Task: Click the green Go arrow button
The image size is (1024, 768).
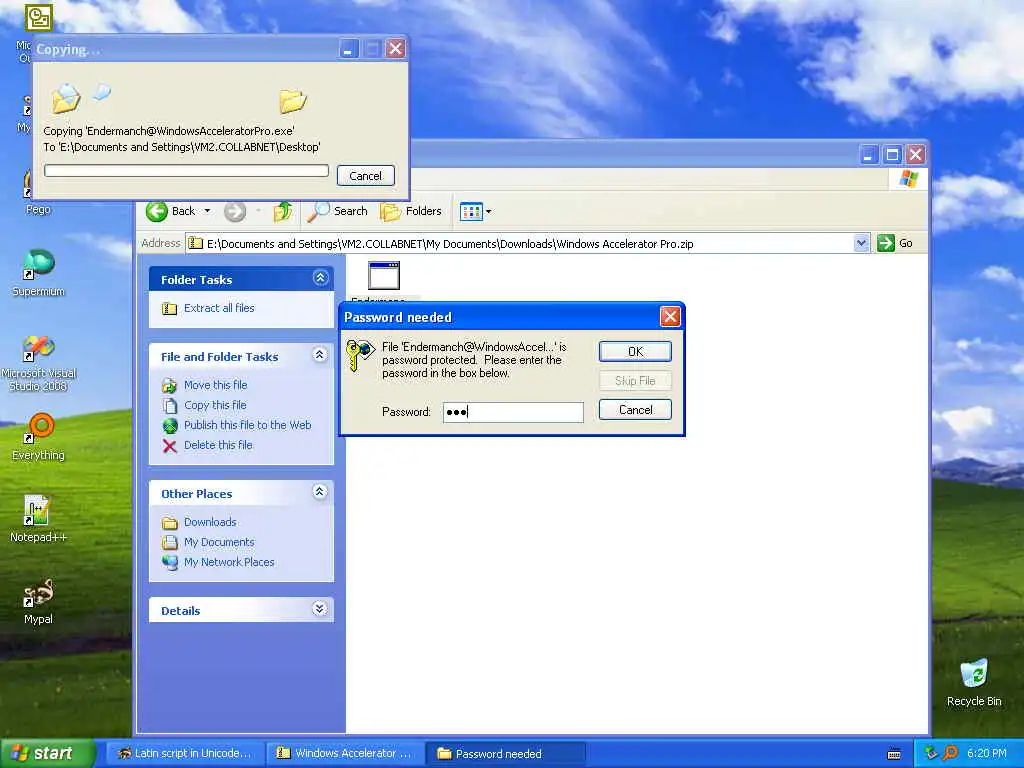Action: [886, 244]
